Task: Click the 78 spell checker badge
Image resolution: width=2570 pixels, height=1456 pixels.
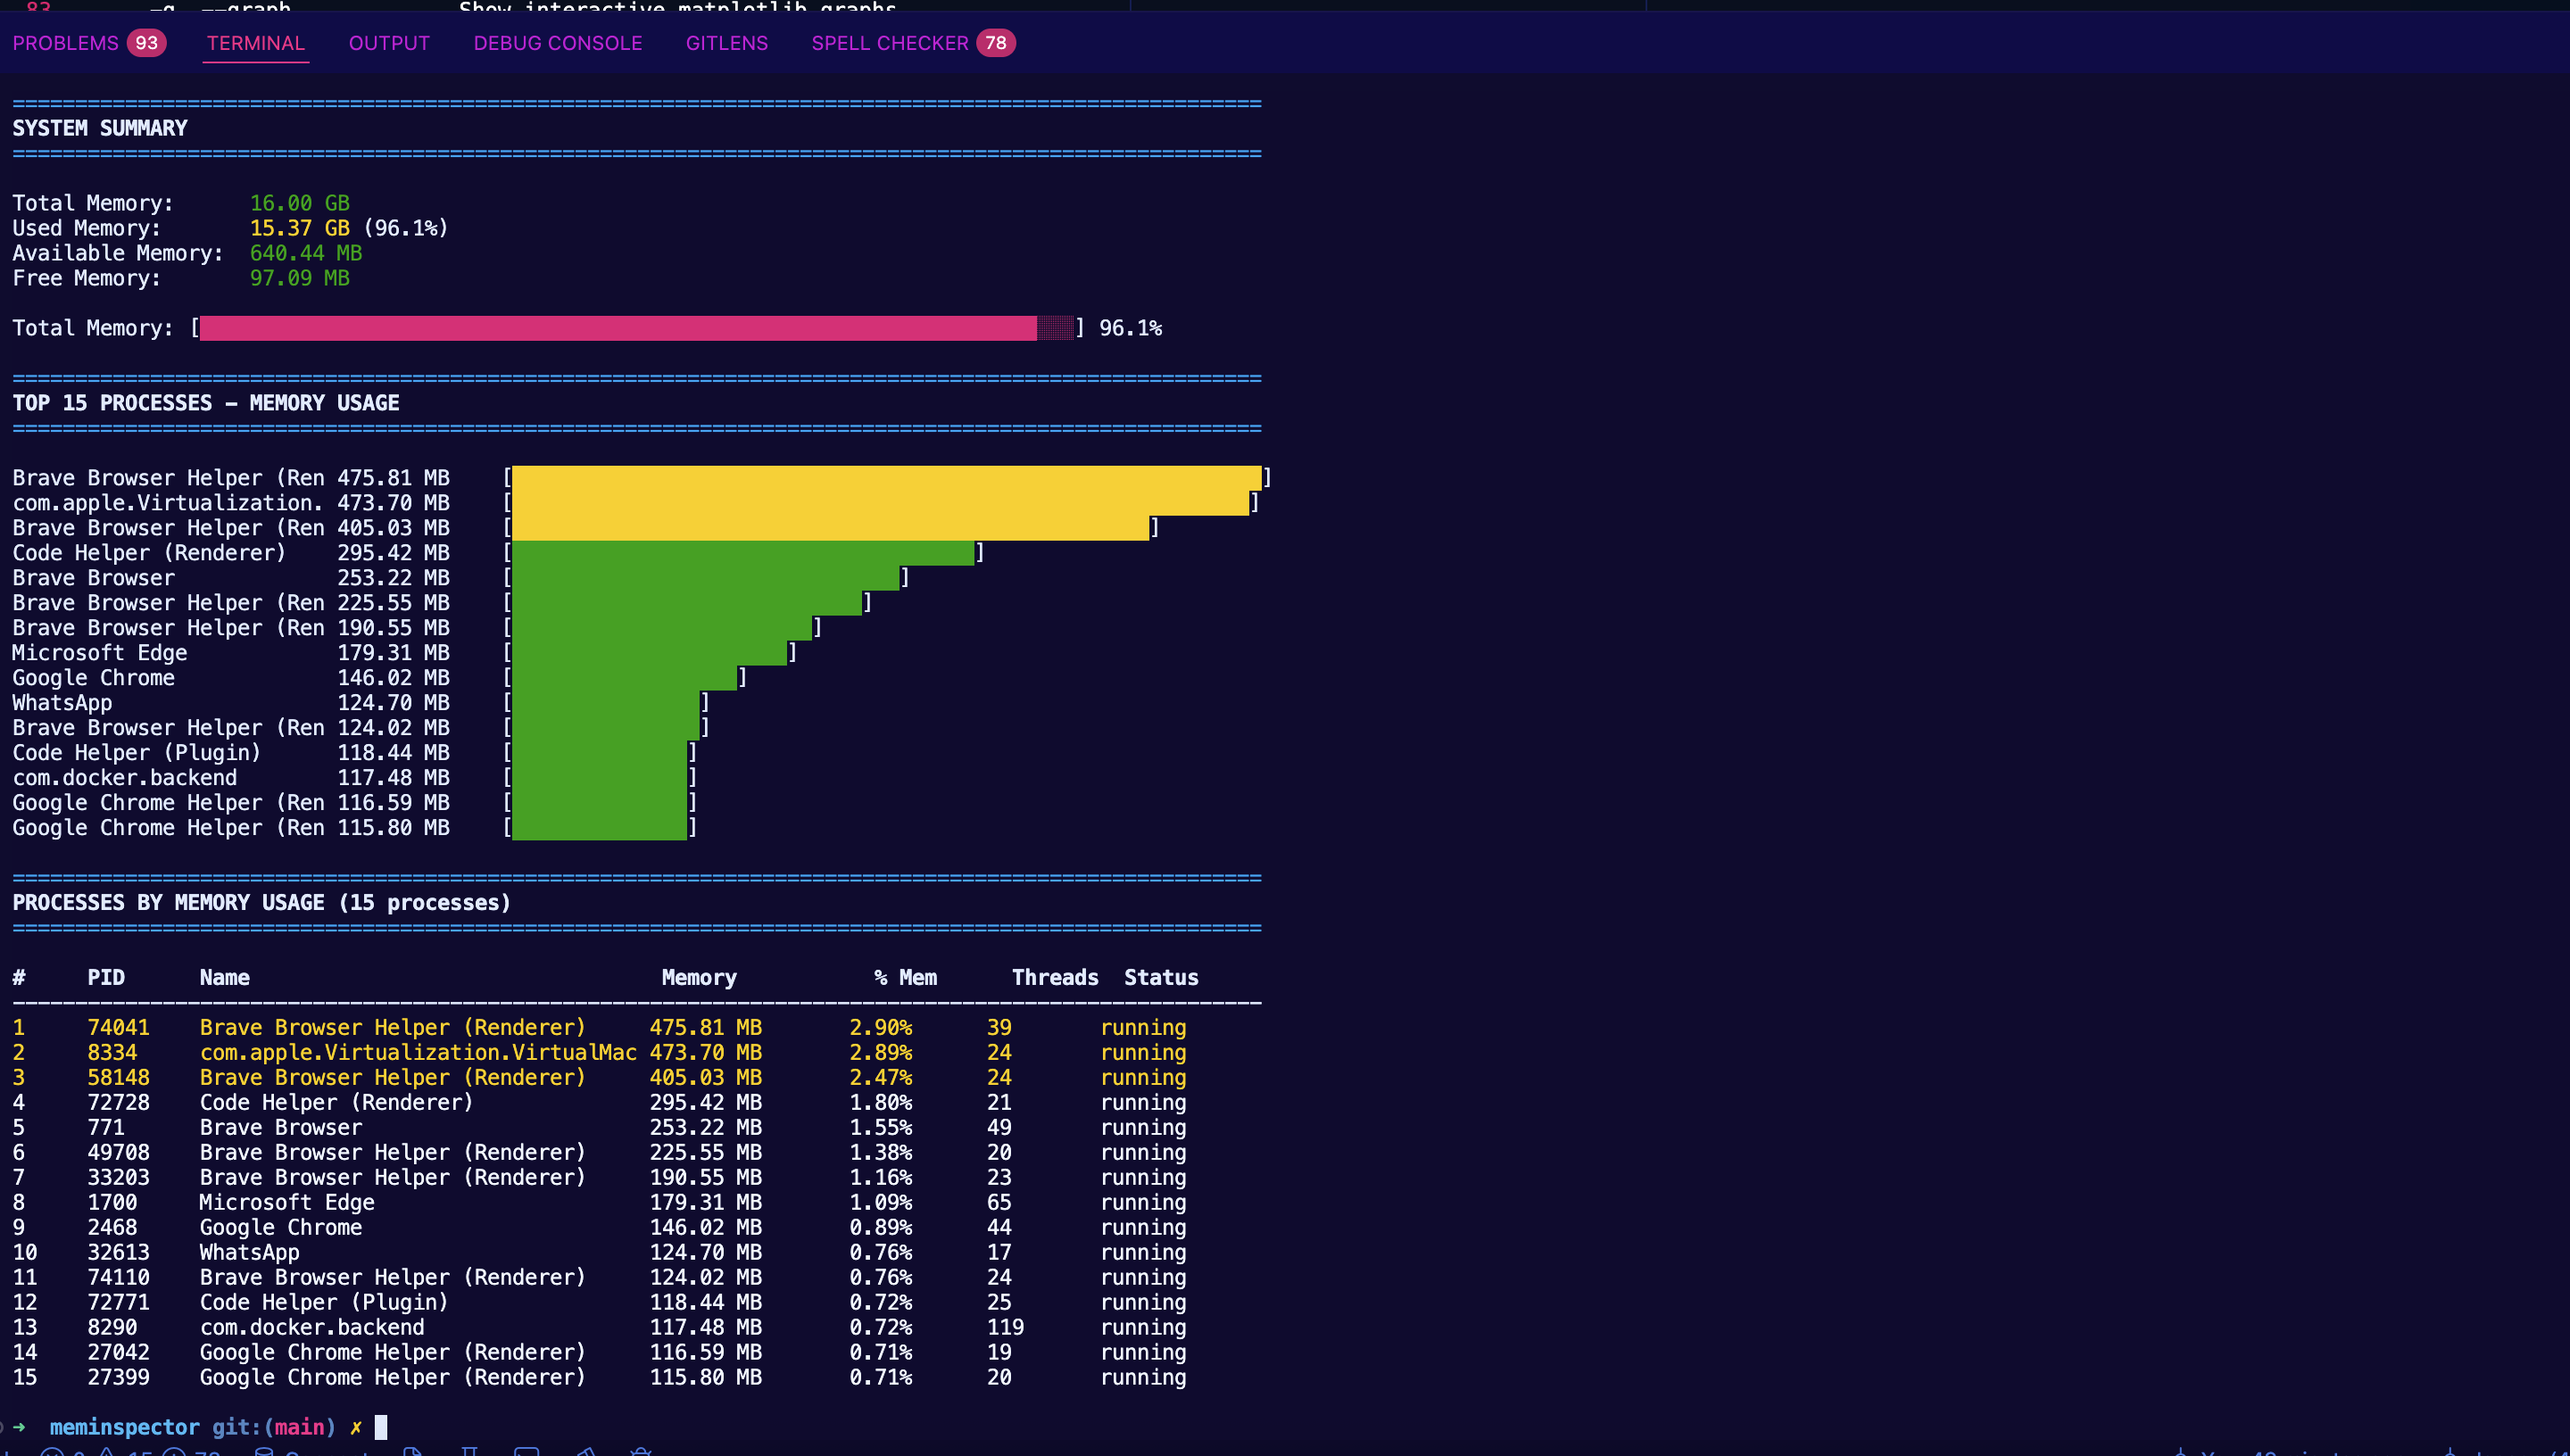Action: [995, 43]
